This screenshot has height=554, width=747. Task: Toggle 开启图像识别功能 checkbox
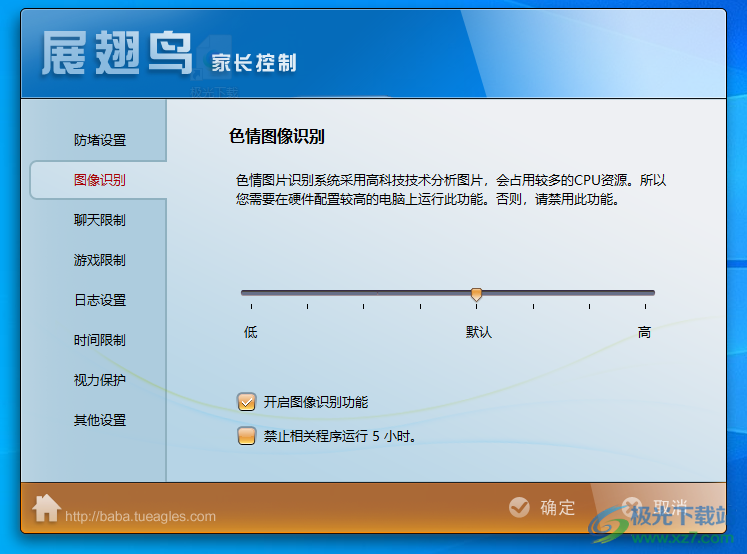point(246,402)
